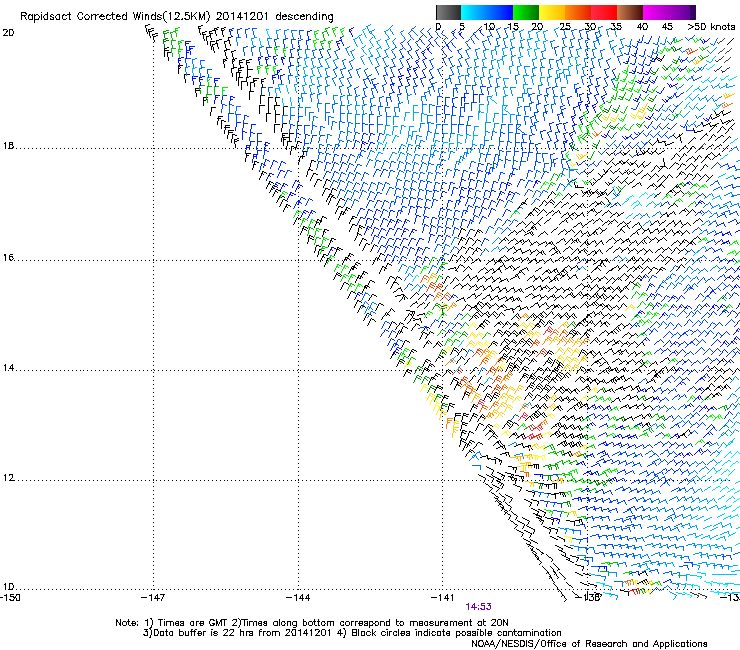
Task: Click the 'Times are GMT' note line
Action: tap(311, 623)
